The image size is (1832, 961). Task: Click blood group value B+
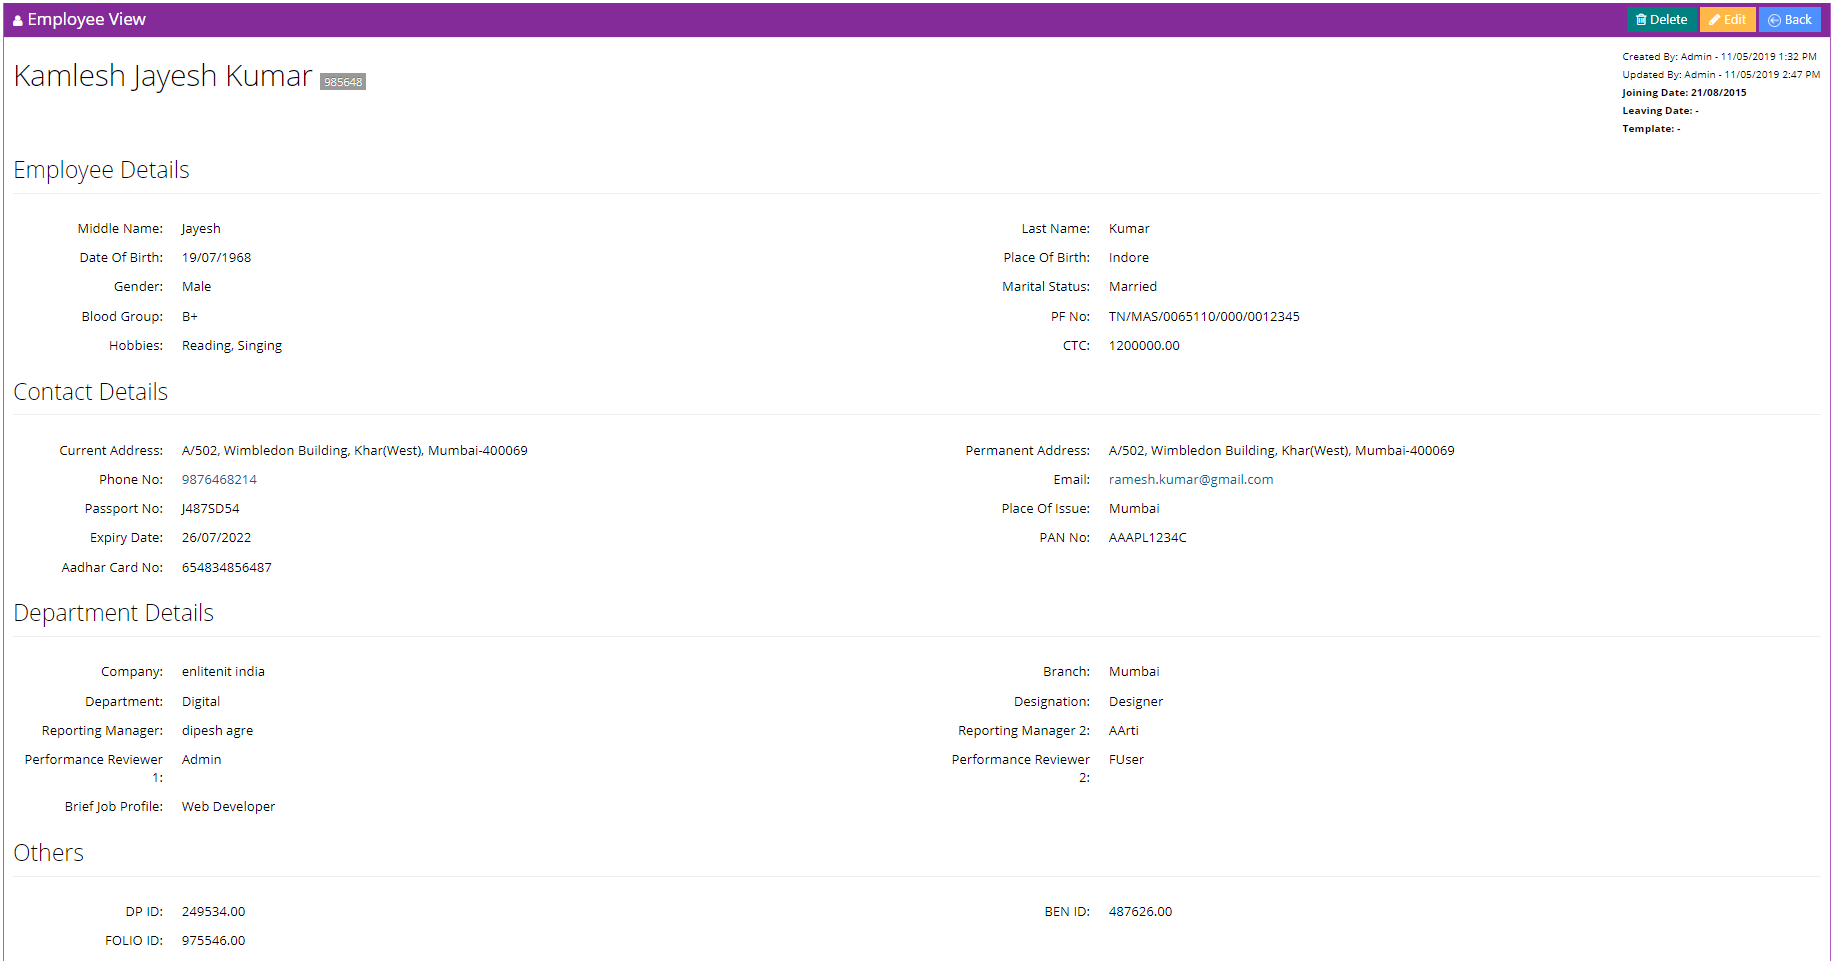190,317
